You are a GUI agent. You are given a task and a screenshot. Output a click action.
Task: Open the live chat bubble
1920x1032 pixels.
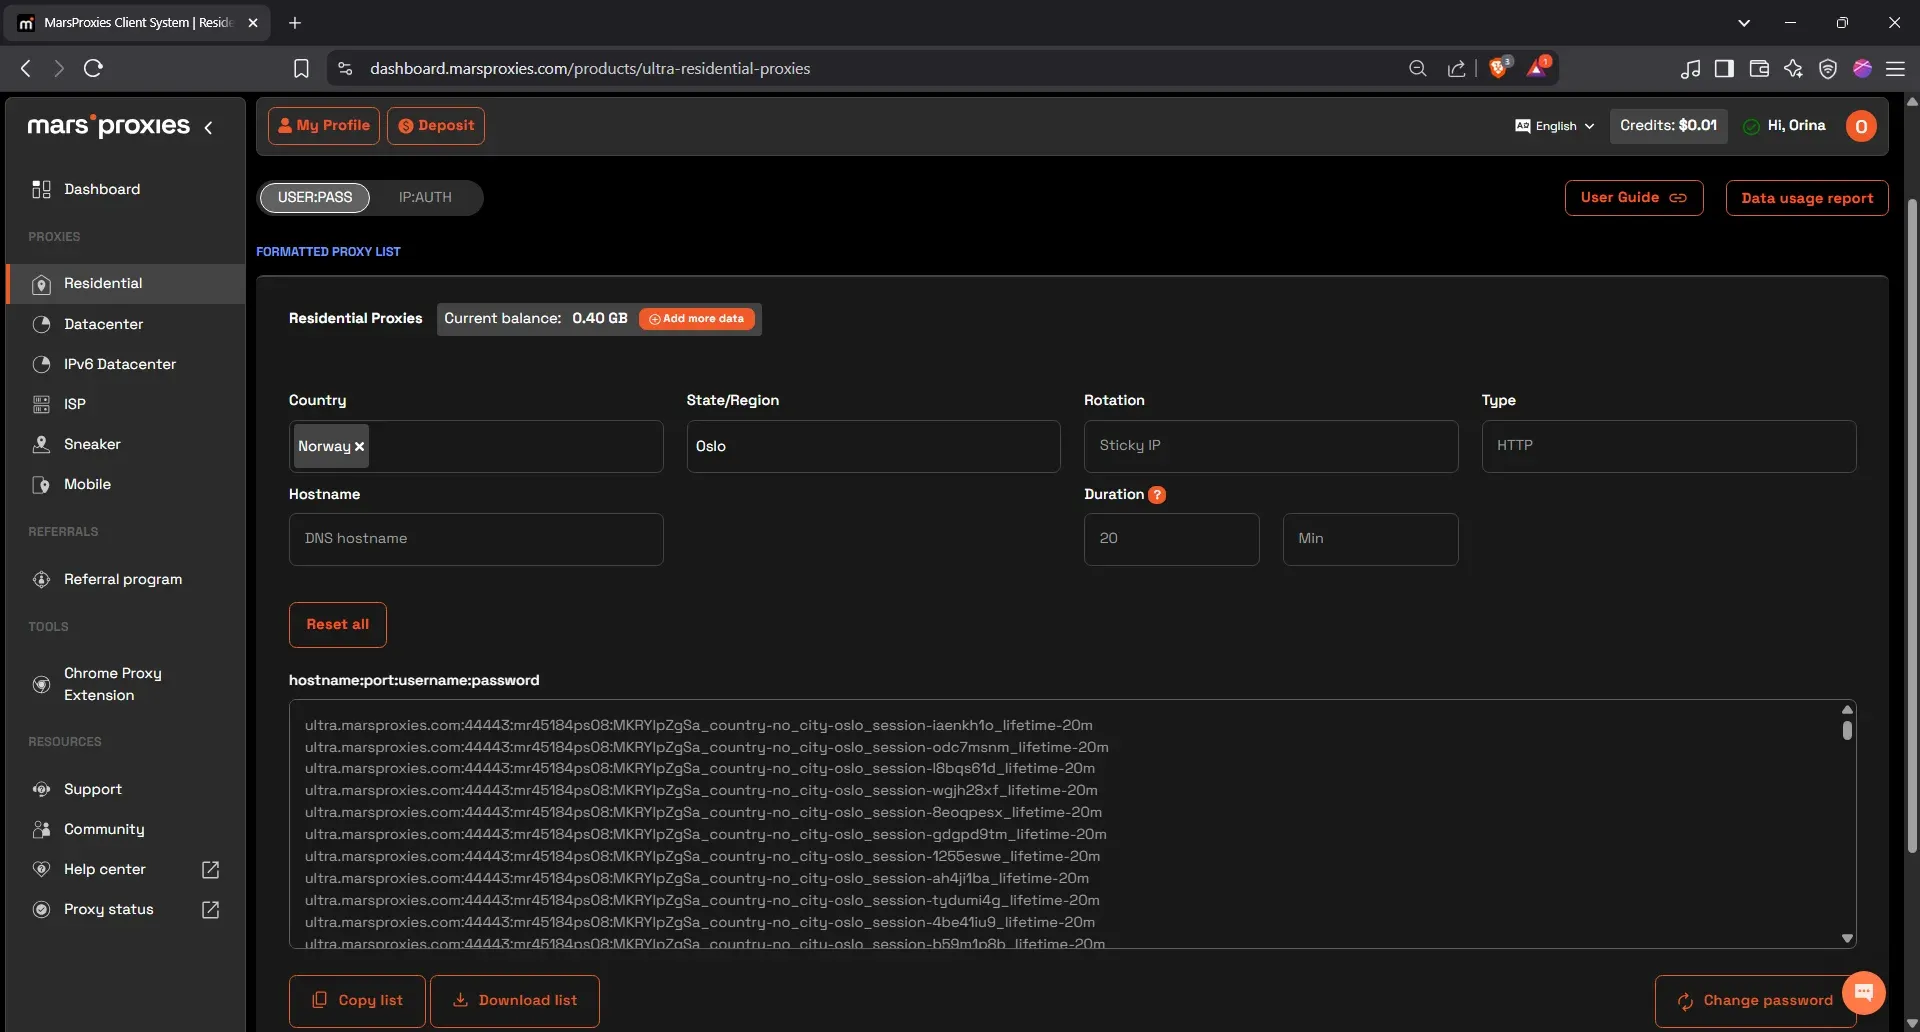pyautogui.click(x=1864, y=992)
